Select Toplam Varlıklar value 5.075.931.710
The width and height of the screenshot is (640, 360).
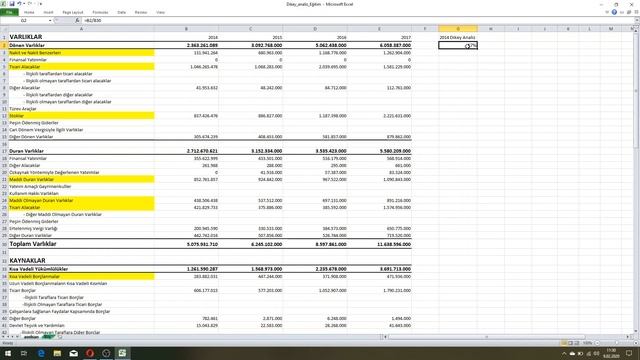187,244
